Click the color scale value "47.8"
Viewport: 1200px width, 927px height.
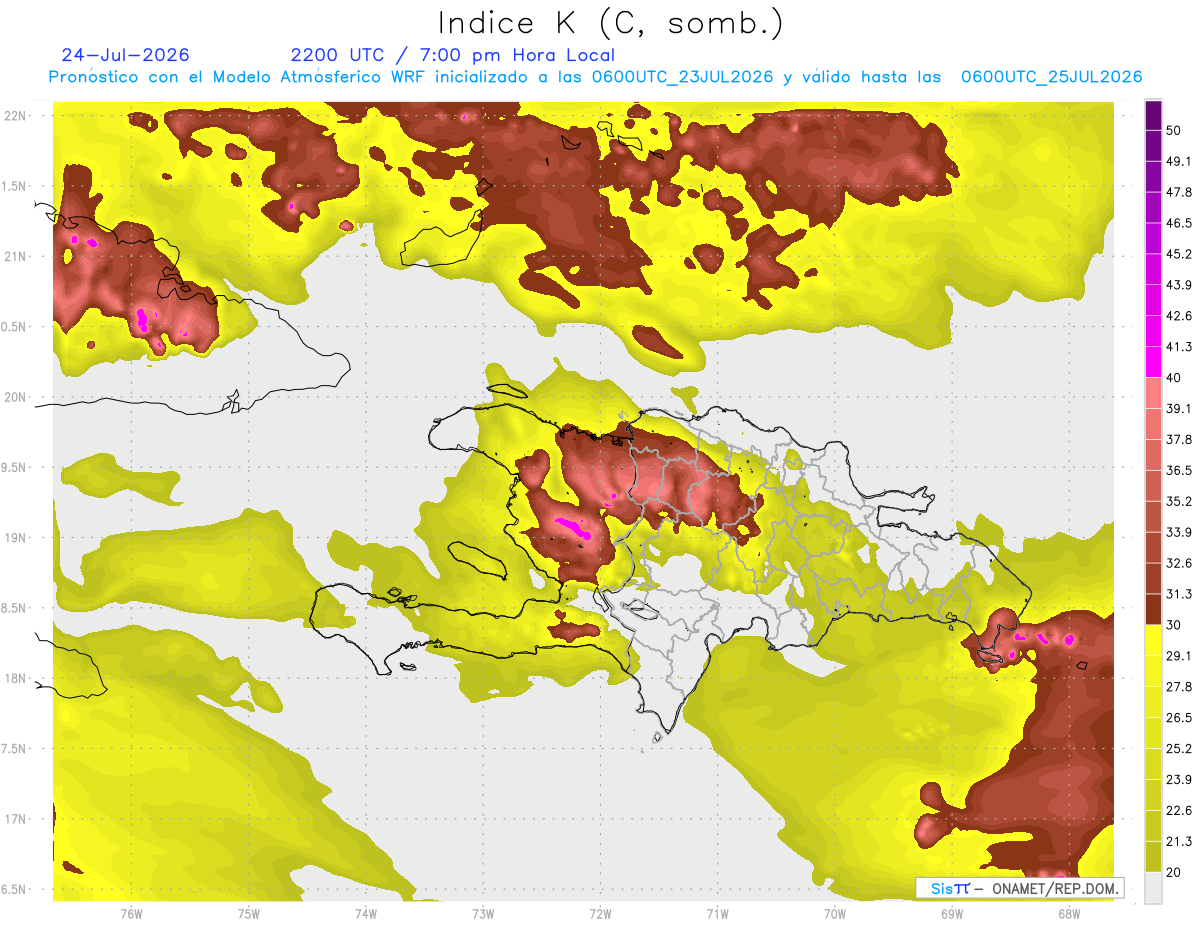click(1179, 193)
